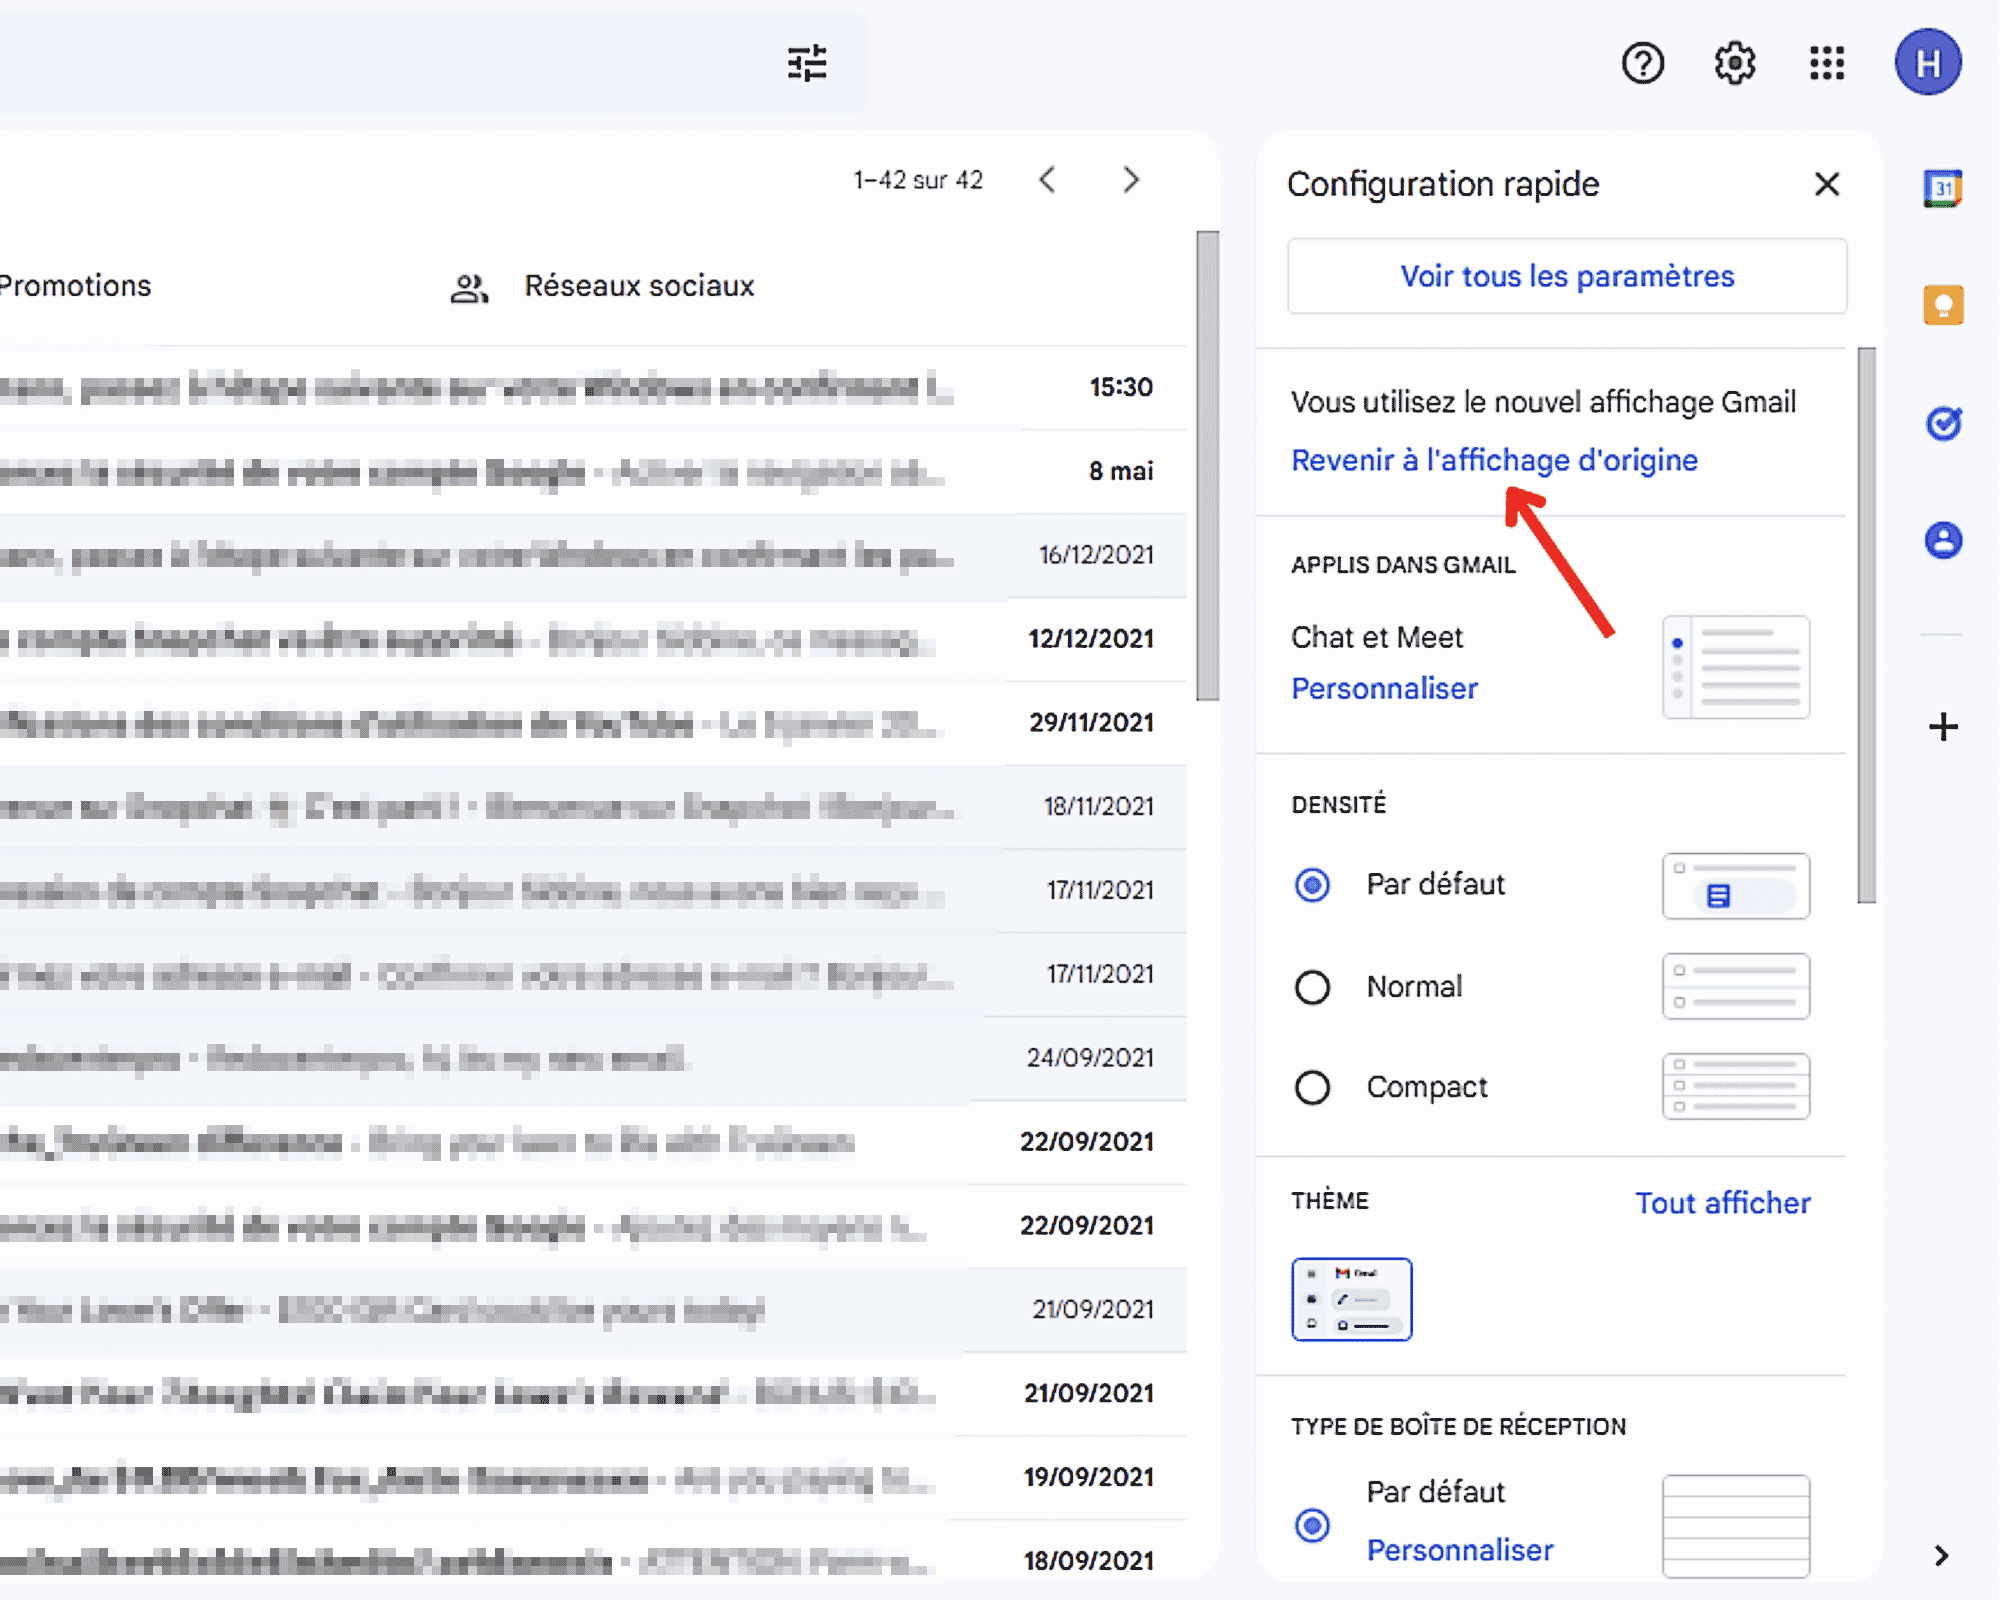This screenshot has width=2000, height=1600.
Task: Switch to the Promotions tab
Action: coord(75,286)
